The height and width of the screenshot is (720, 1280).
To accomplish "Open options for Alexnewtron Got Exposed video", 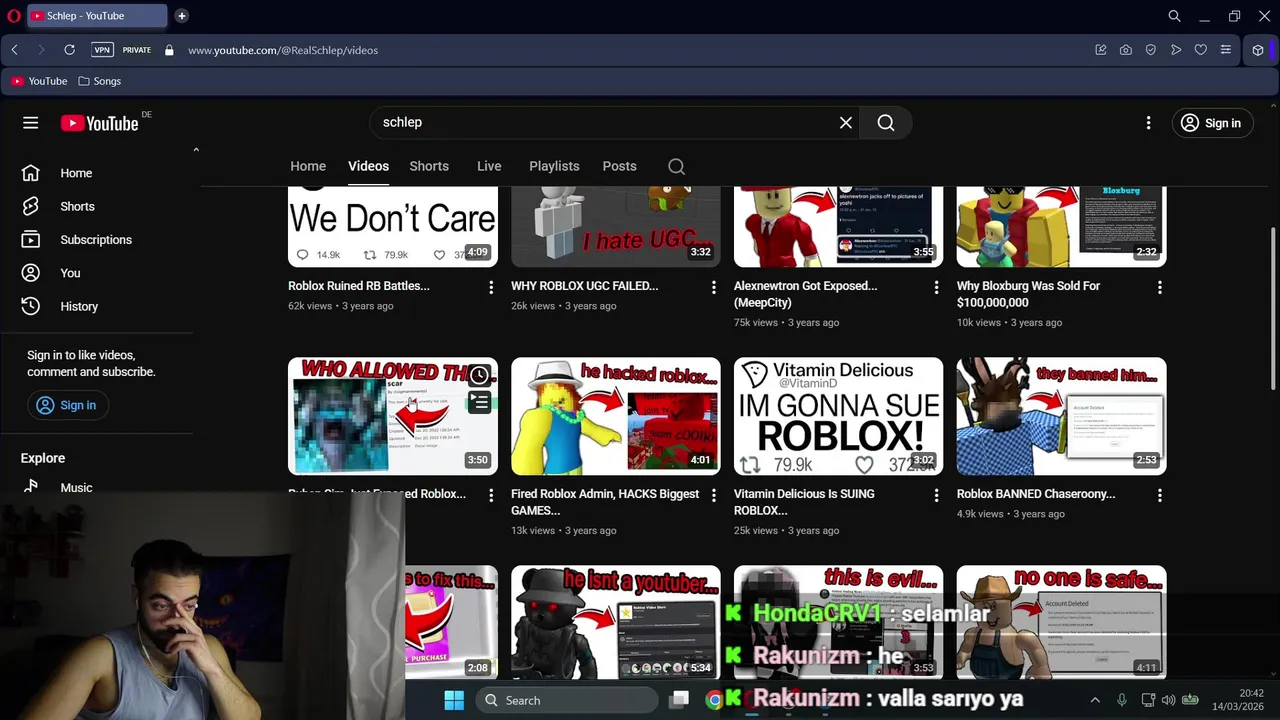I will (x=936, y=288).
